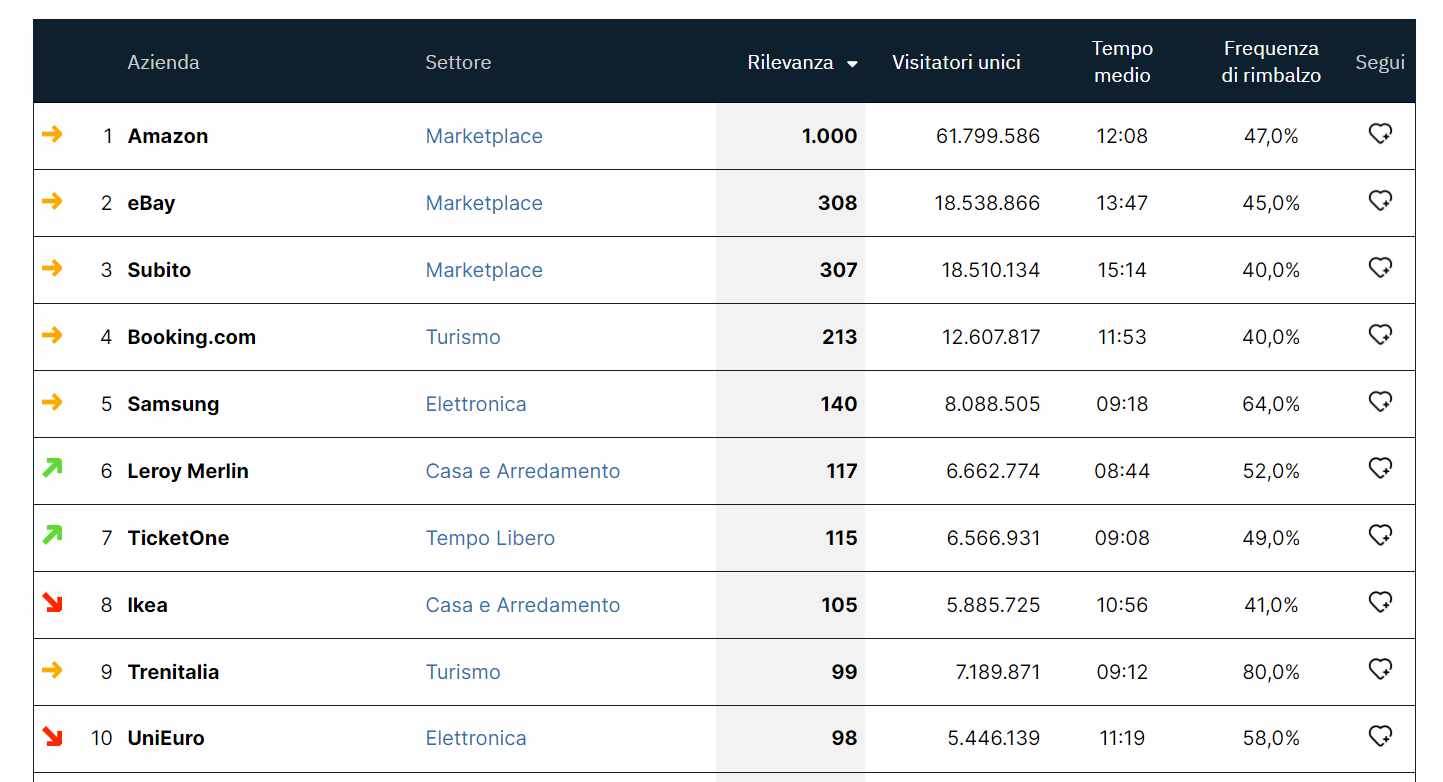
Task: Select UniEuro's relevance score 98
Action: tap(844, 738)
